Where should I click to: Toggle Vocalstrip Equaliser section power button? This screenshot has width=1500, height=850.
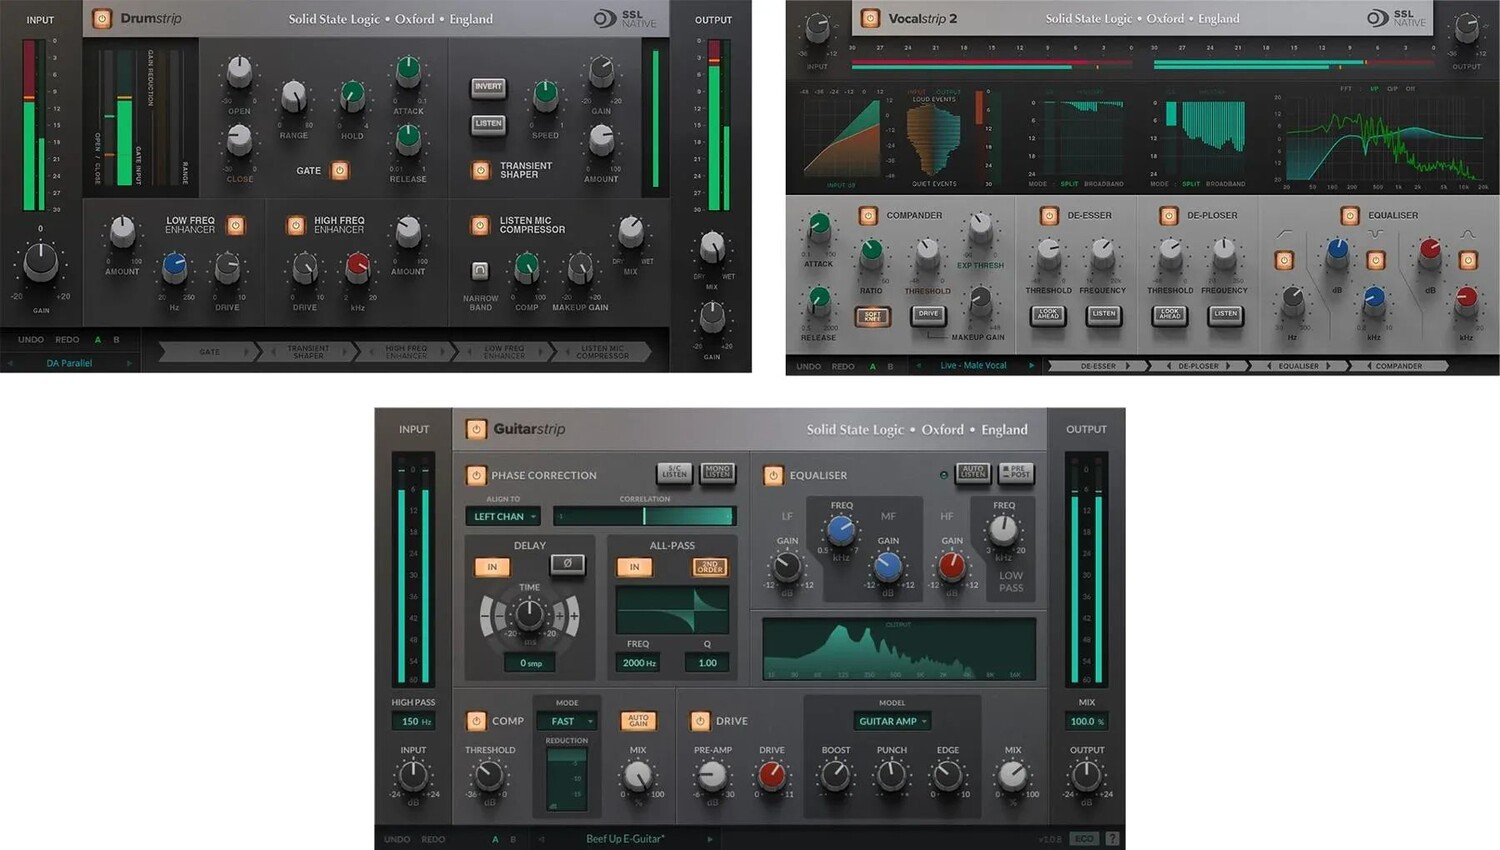click(1350, 215)
